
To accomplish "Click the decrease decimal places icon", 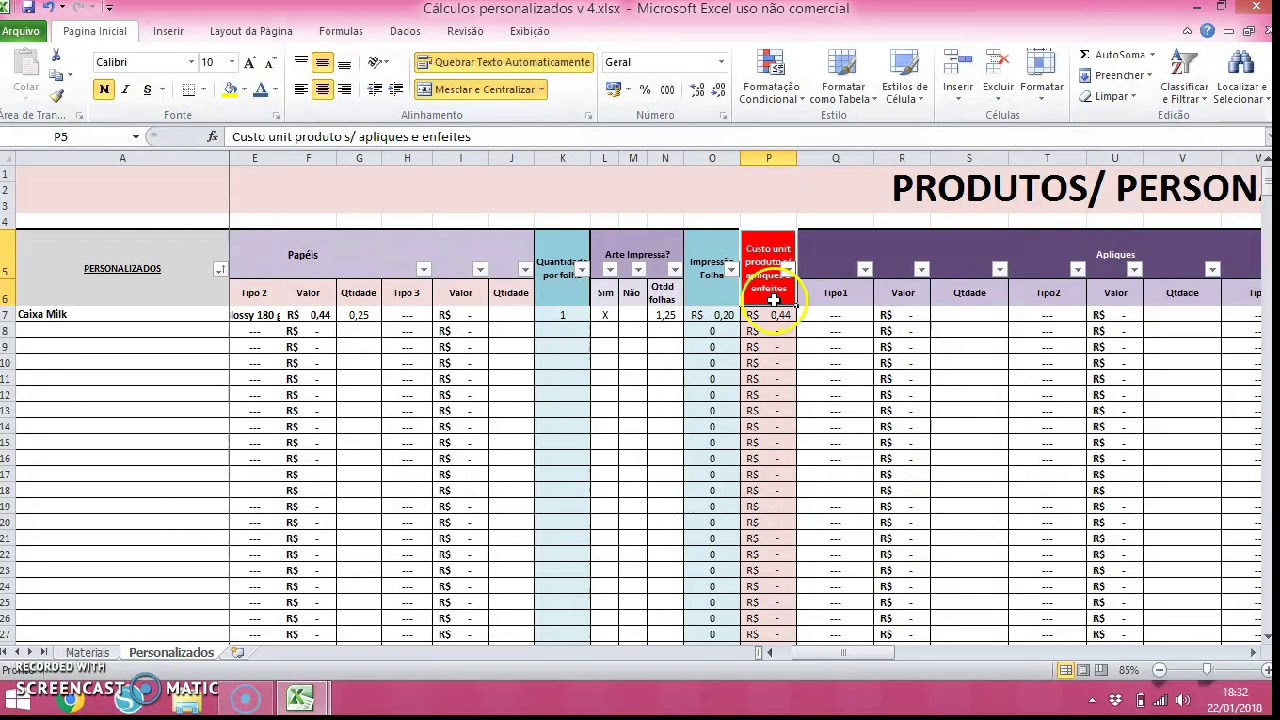I will pos(716,90).
